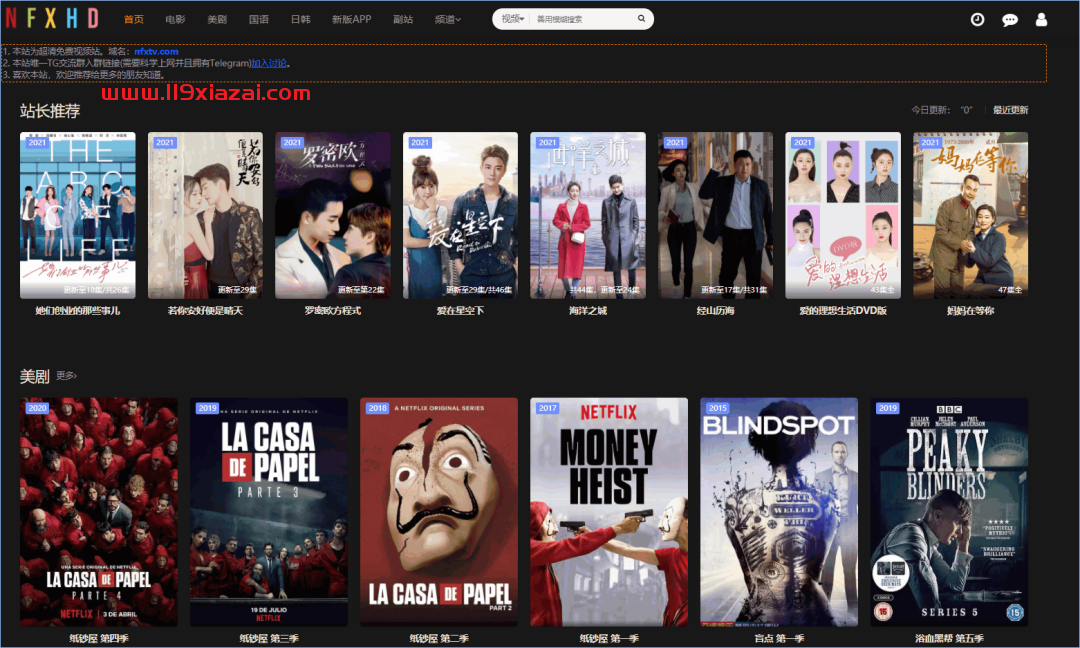Expand the 频道 channel dropdown
This screenshot has height=648, width=1080.
point(448,19)
